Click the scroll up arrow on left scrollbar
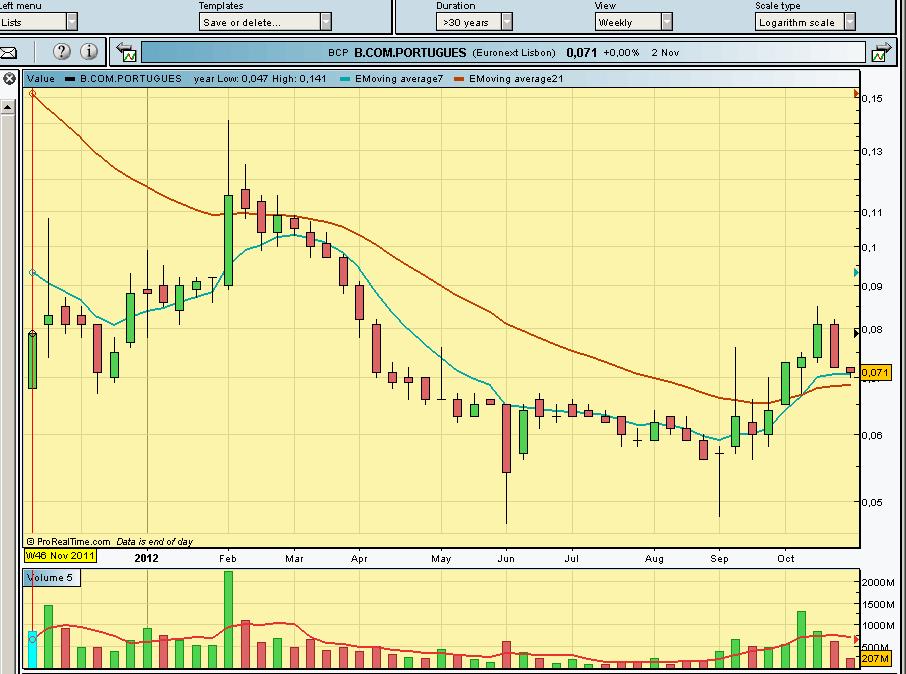Viewport: 906px width, 674px height. click(x=7, y=107)
